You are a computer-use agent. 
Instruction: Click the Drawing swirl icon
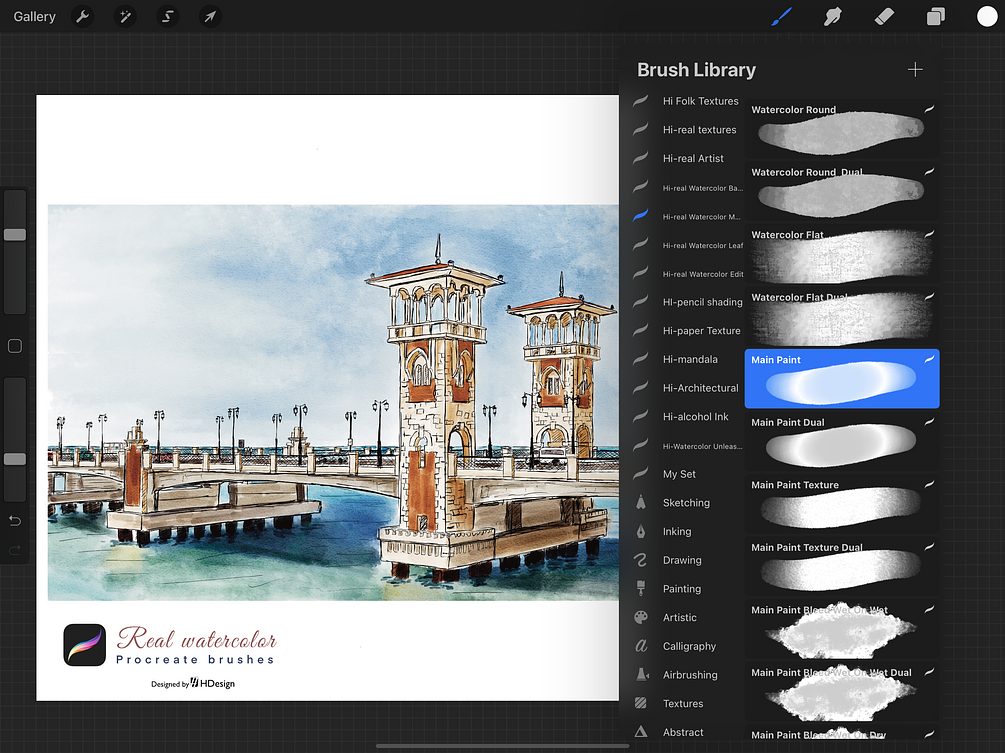(x=641, y=560)
